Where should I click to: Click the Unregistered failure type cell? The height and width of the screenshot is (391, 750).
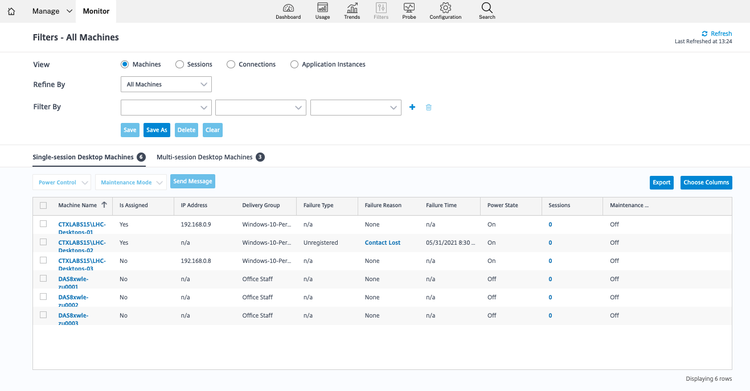(x=320, y=243)
